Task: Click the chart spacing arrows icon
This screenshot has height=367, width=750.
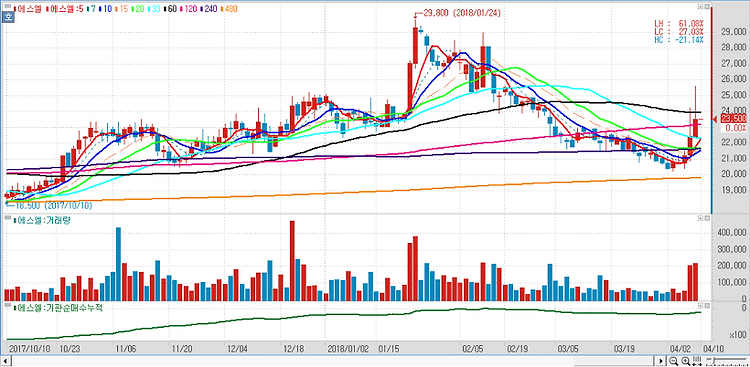Action: point(697,361)
